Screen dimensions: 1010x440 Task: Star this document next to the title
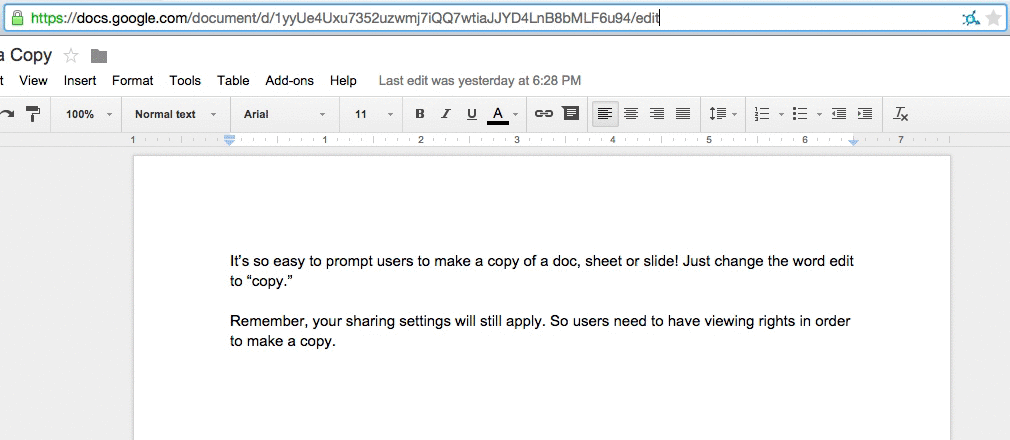coord(71,56)
